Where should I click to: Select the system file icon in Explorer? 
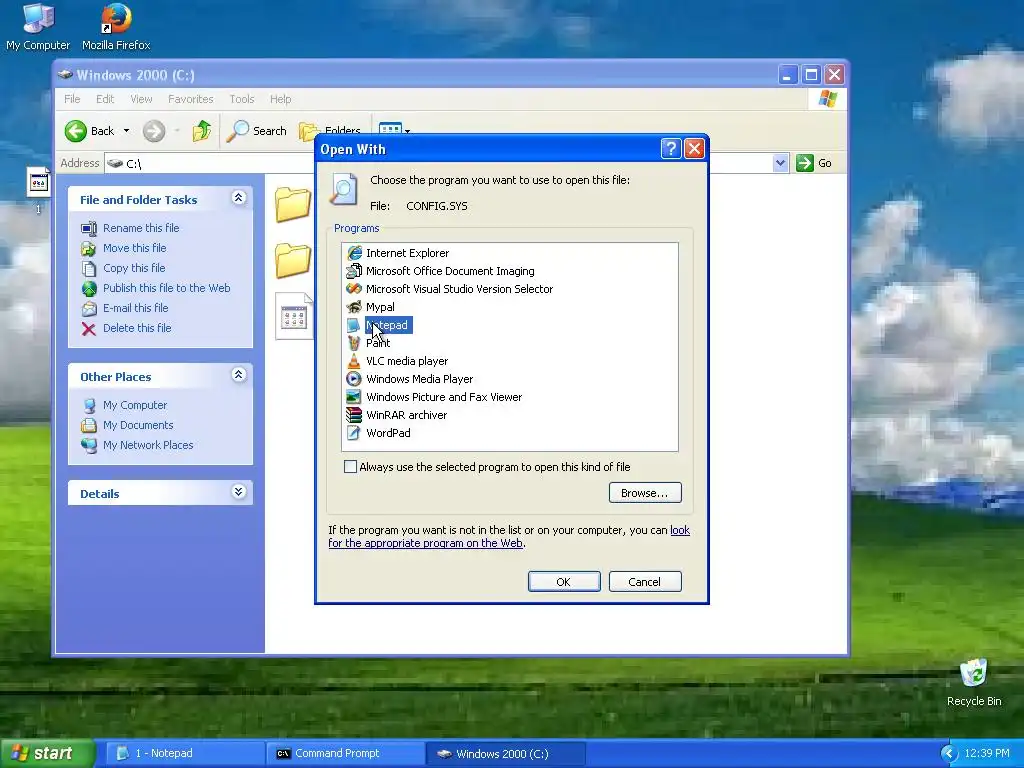tap(294, 316)
